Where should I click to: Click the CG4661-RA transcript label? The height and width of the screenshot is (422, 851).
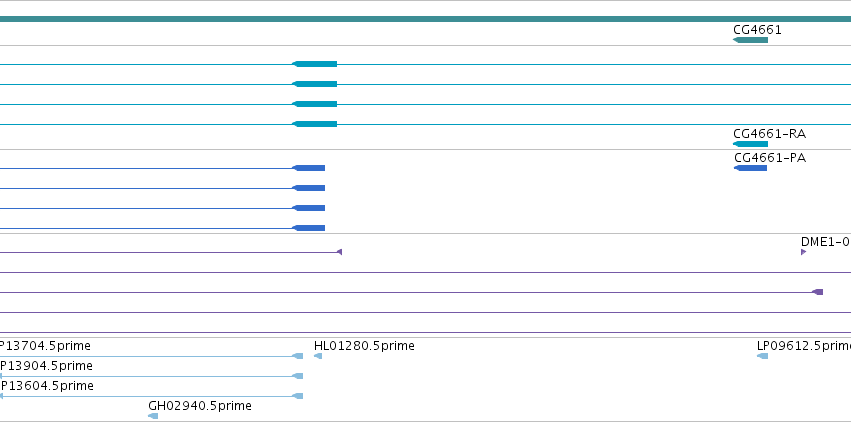[769, 133]
